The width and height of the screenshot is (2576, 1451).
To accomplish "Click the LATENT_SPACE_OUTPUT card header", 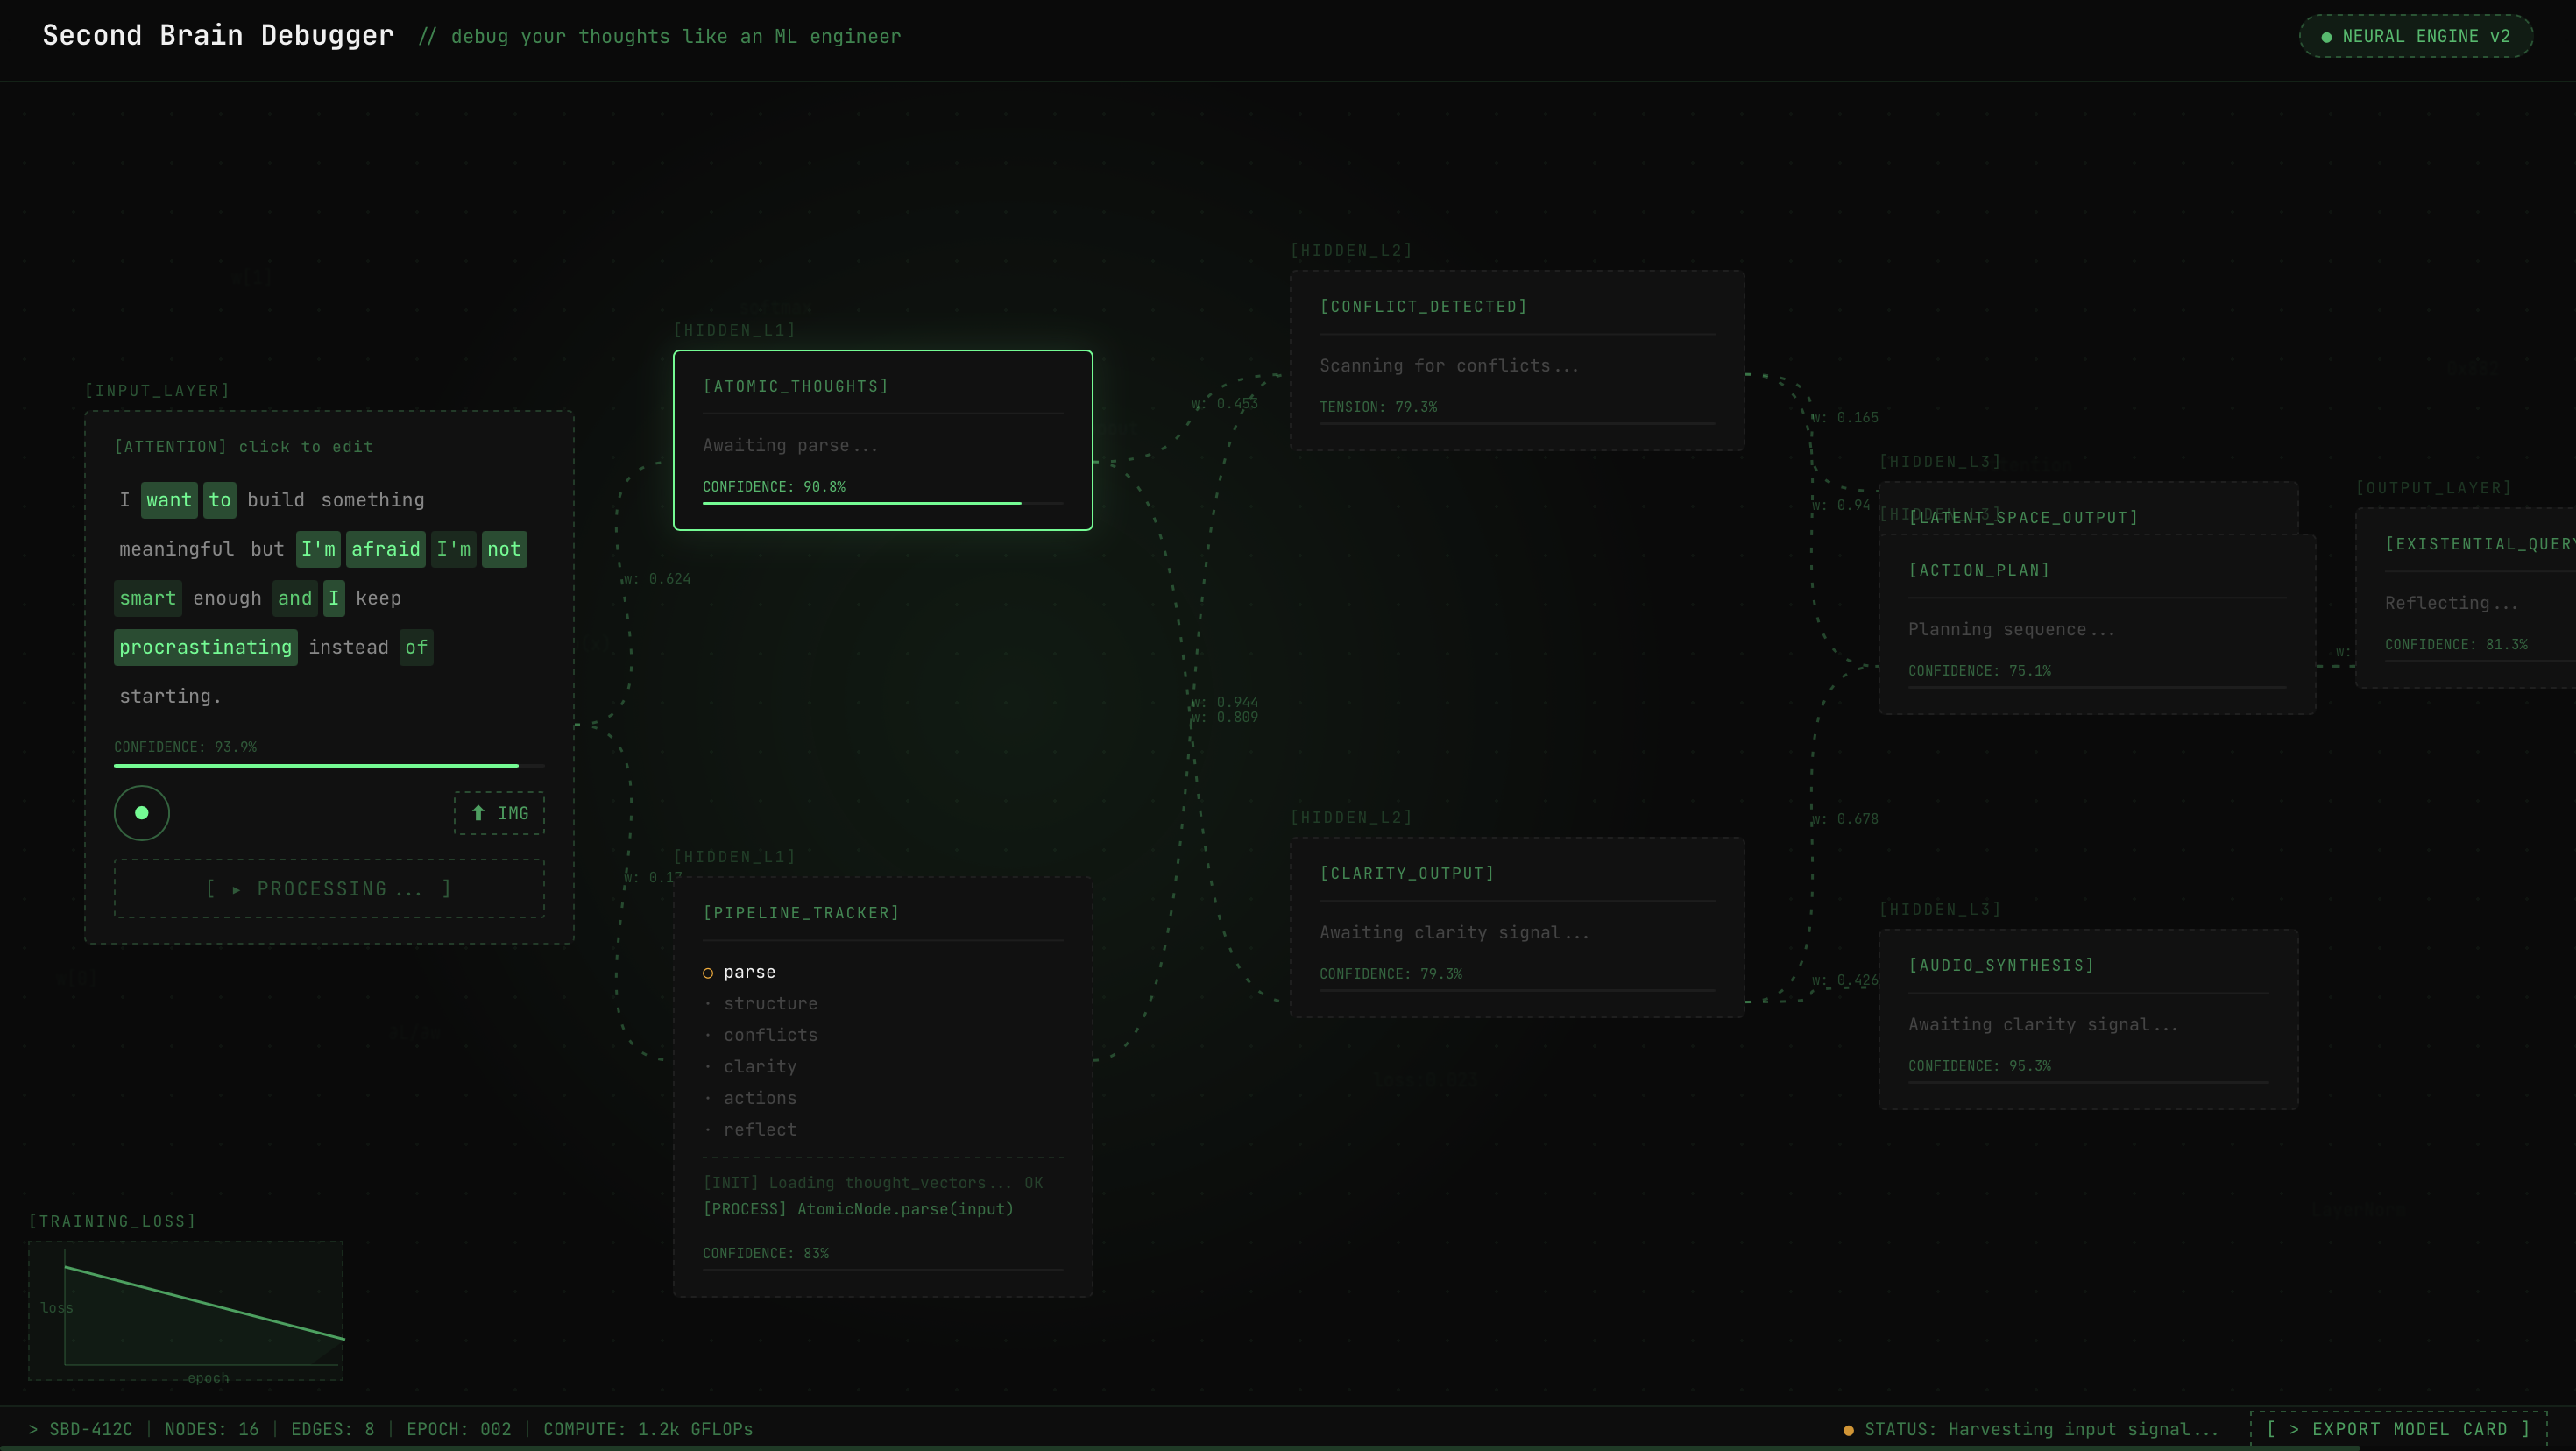I will (2023, 517).
